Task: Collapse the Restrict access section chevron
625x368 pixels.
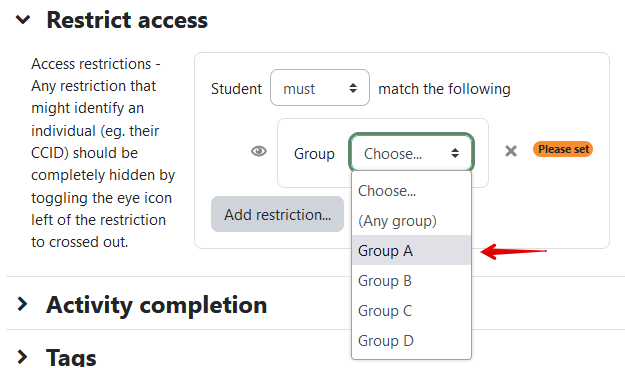Action: [x=23, y=20]
